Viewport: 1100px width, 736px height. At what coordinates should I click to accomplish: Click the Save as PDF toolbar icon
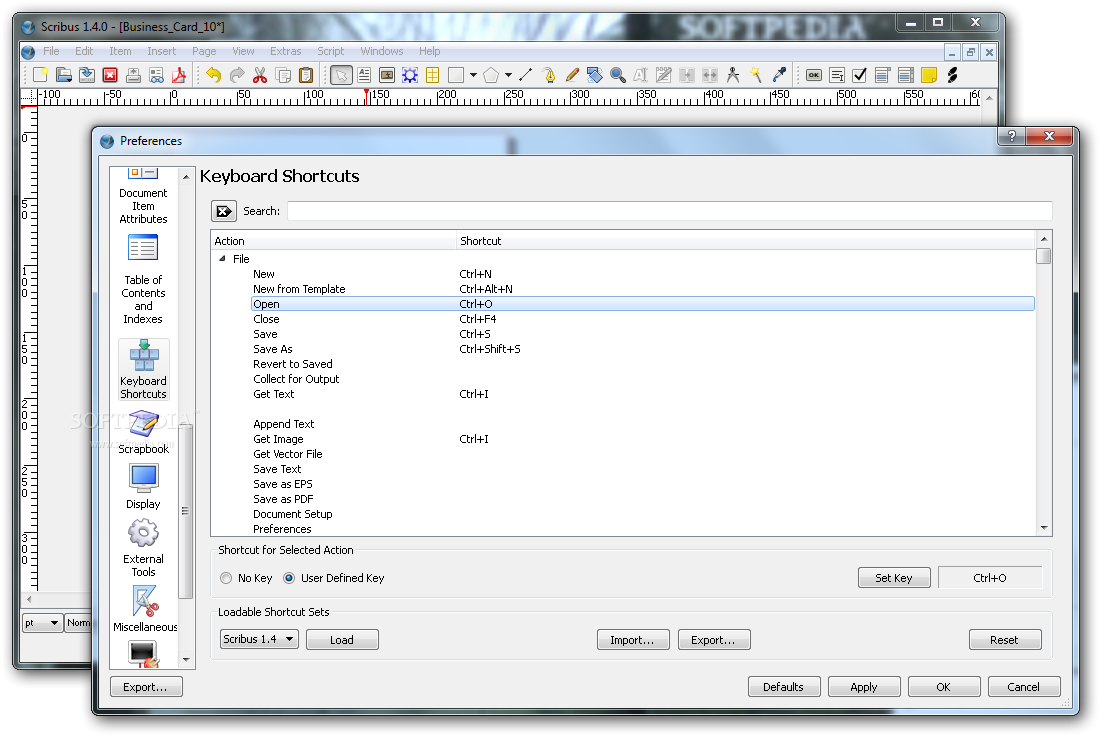(179, 75)
